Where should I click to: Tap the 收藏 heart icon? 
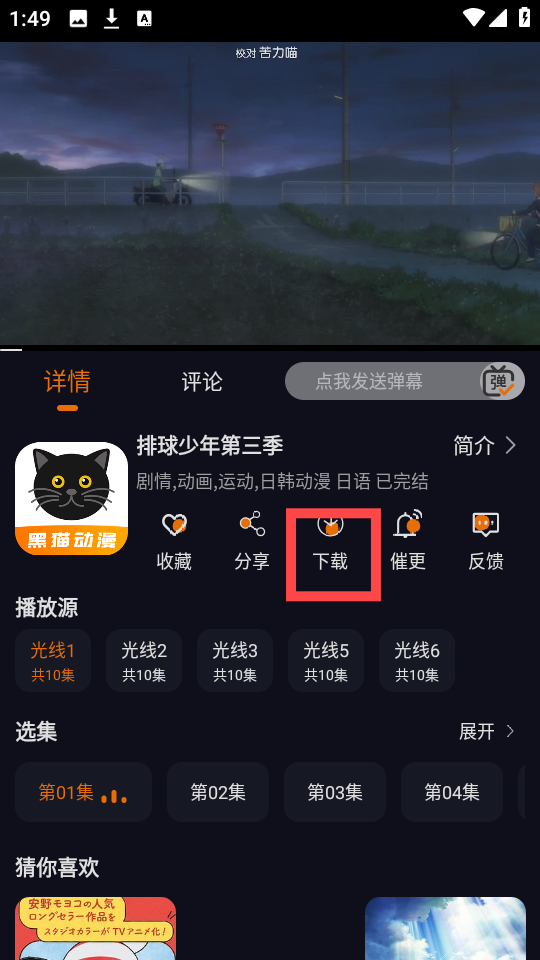click(x=174, y=525)
